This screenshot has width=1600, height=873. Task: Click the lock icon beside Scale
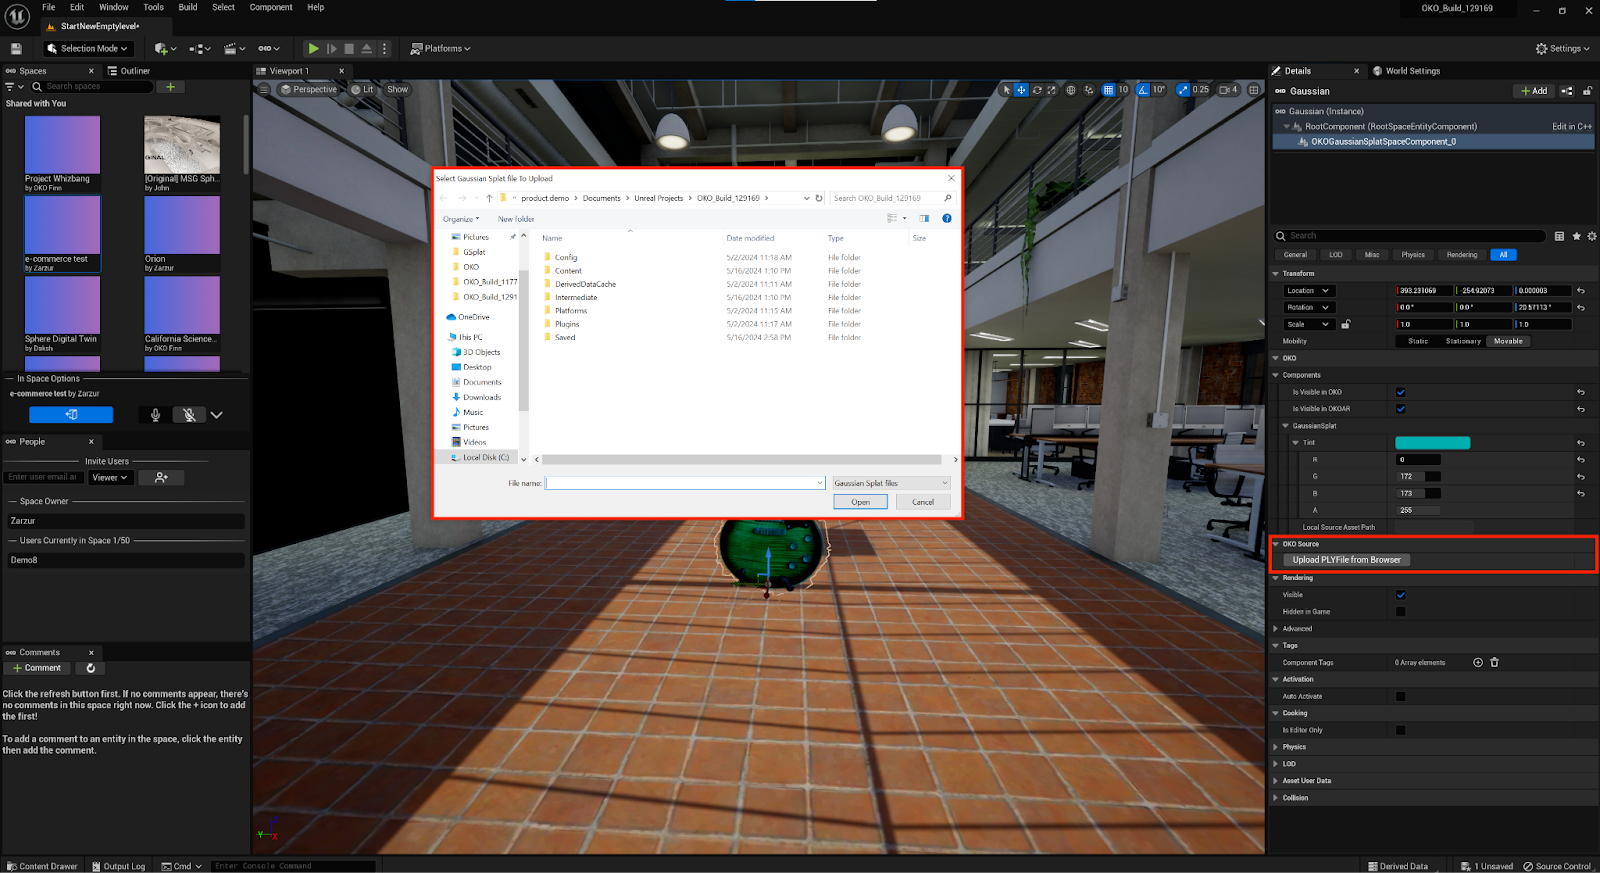coord(1346,324)
